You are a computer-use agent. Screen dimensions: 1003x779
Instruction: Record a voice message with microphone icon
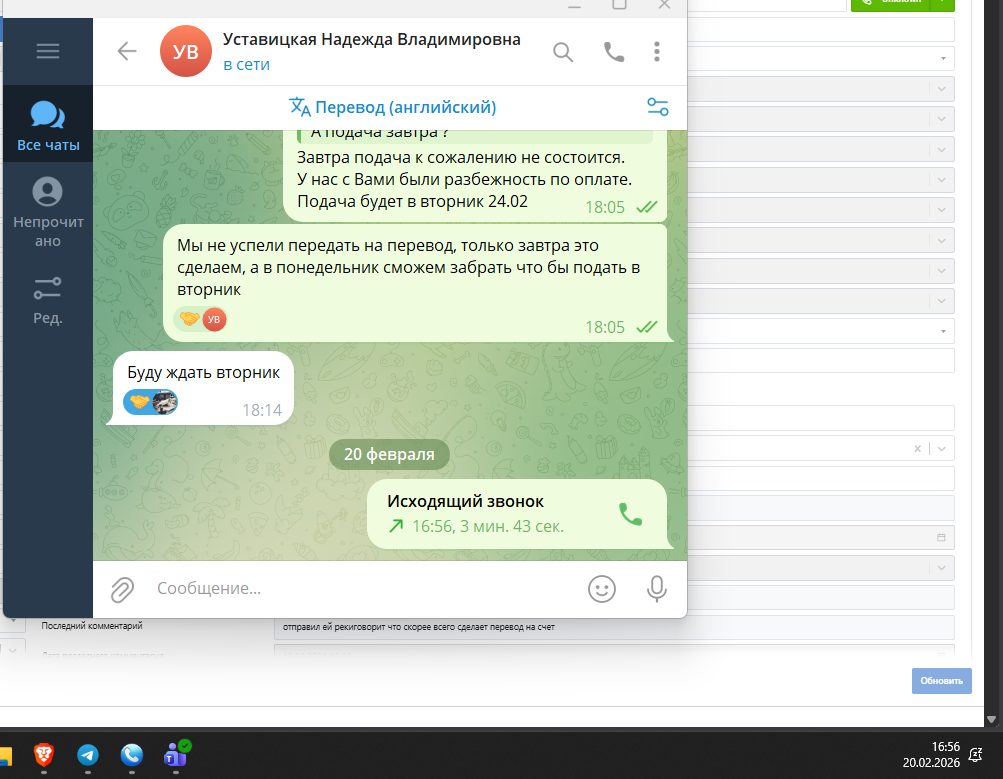(x=657, y=589)
